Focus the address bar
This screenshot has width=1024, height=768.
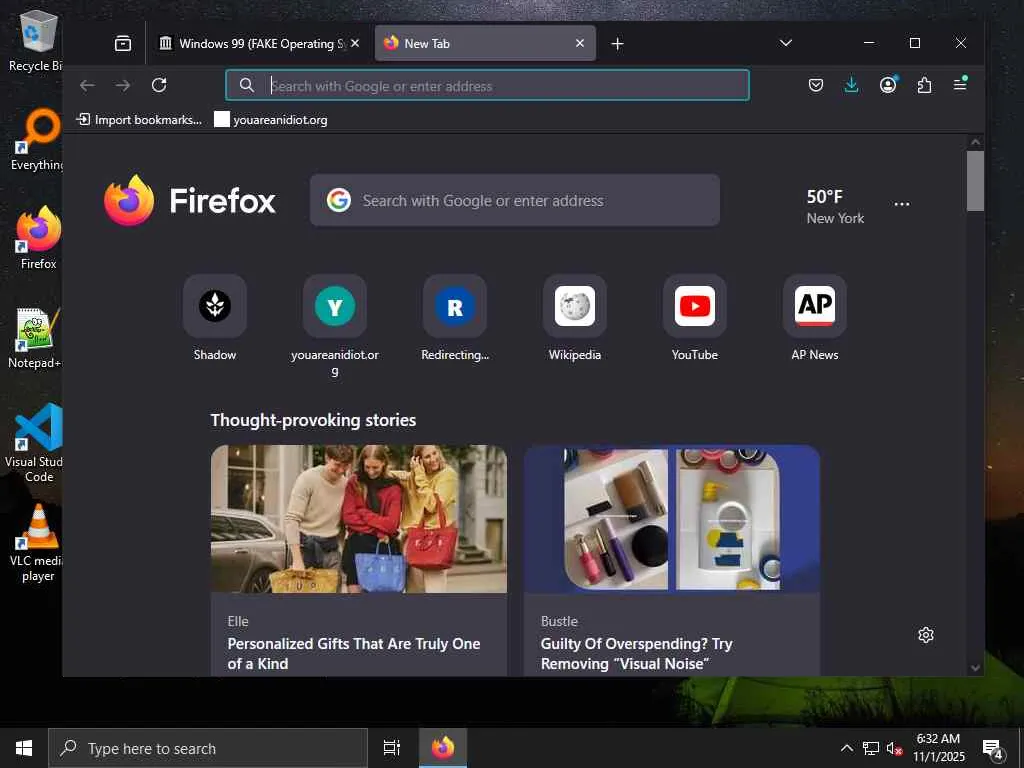click(487, 86)
